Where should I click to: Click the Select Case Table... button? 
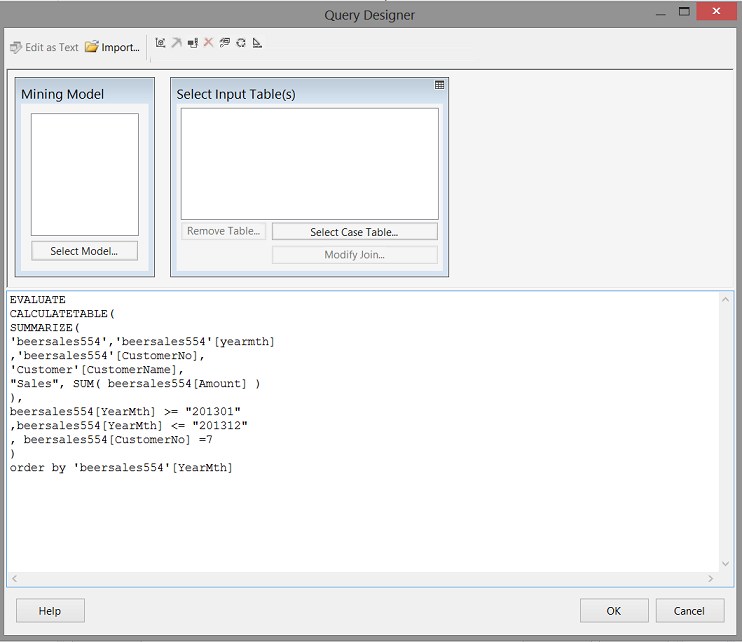354,232
